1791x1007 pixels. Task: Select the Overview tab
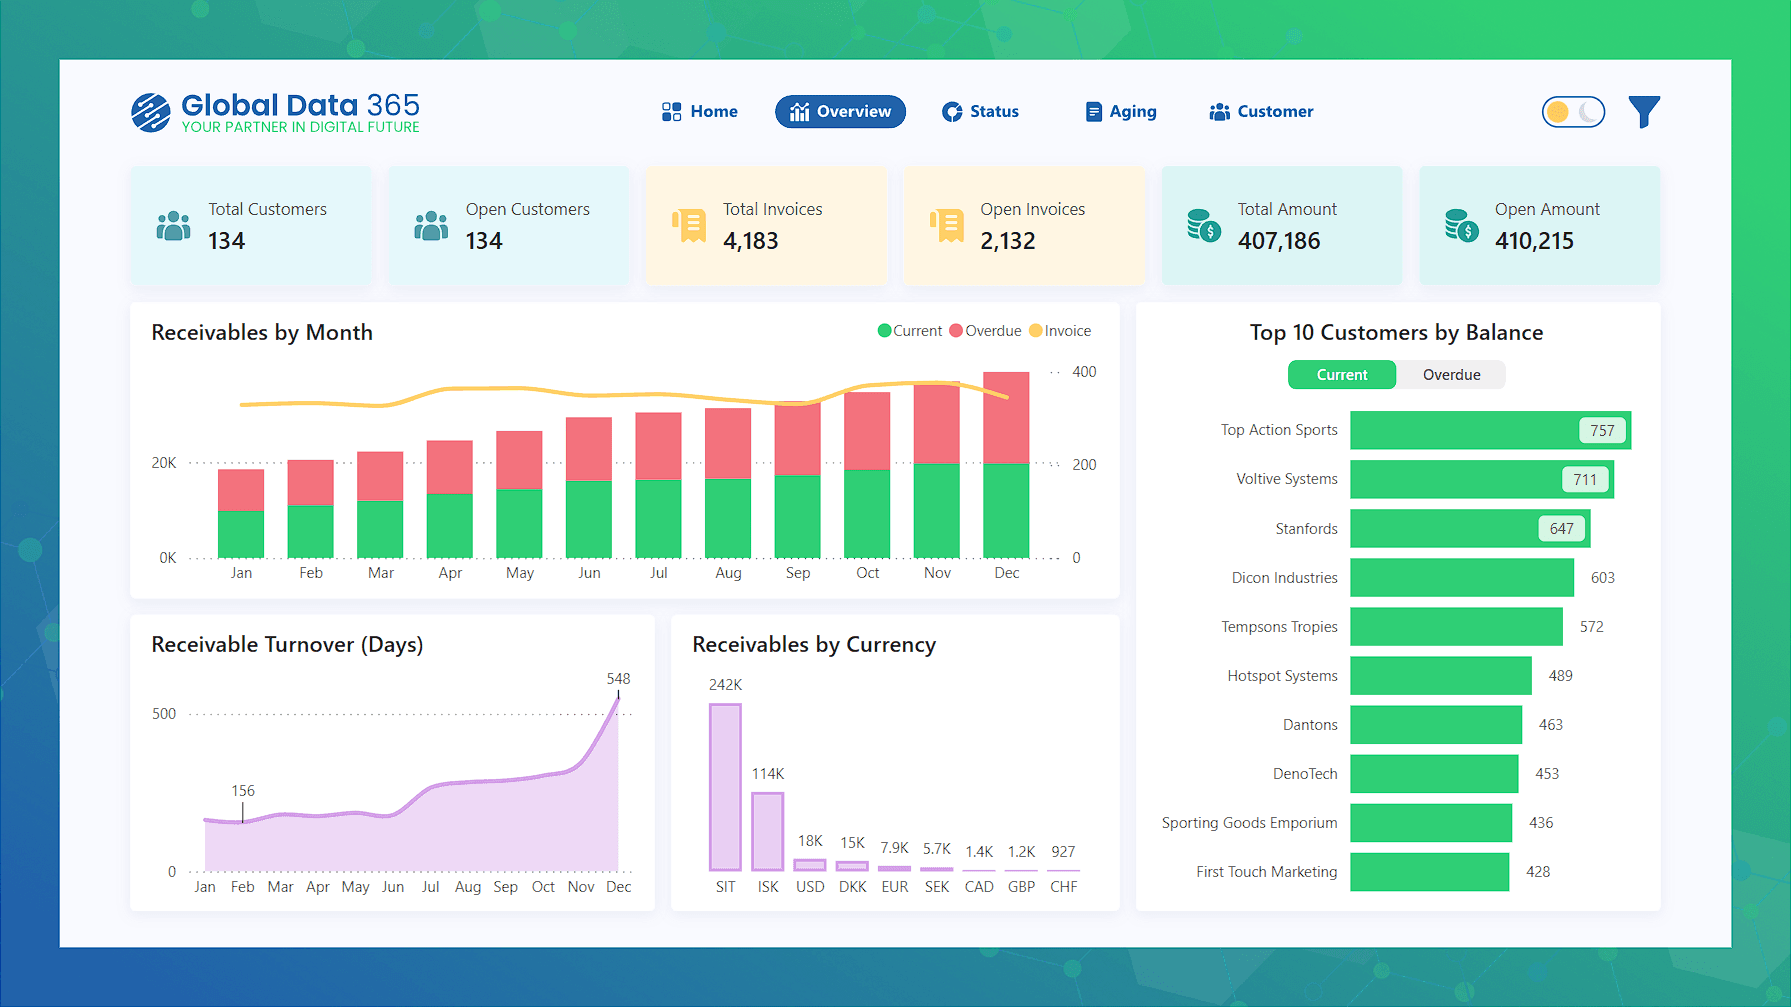point(840,112)
